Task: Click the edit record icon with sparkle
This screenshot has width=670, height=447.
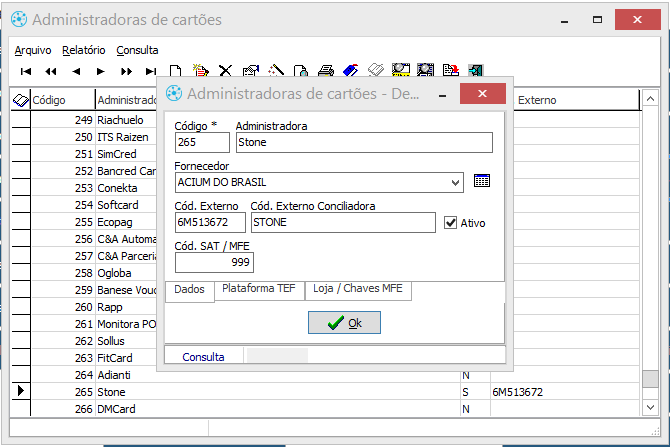Action: click(x=200, y=70)
